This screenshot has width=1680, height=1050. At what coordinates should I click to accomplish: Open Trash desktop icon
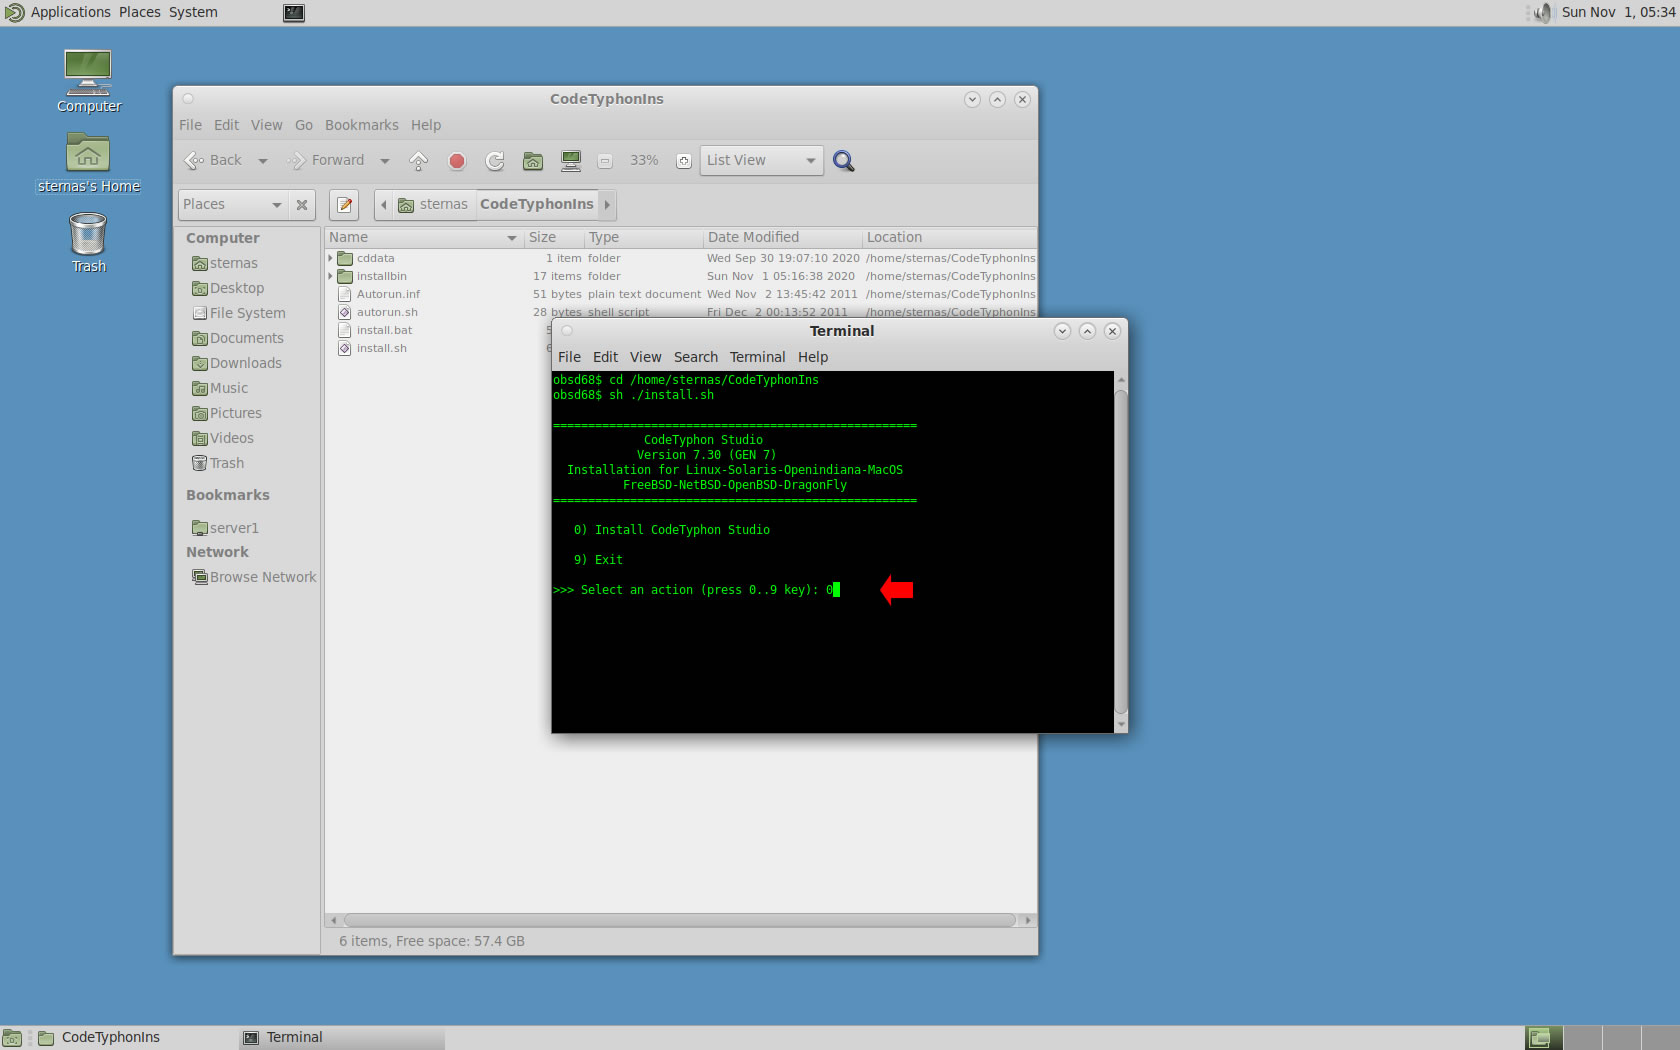[89, 242]
